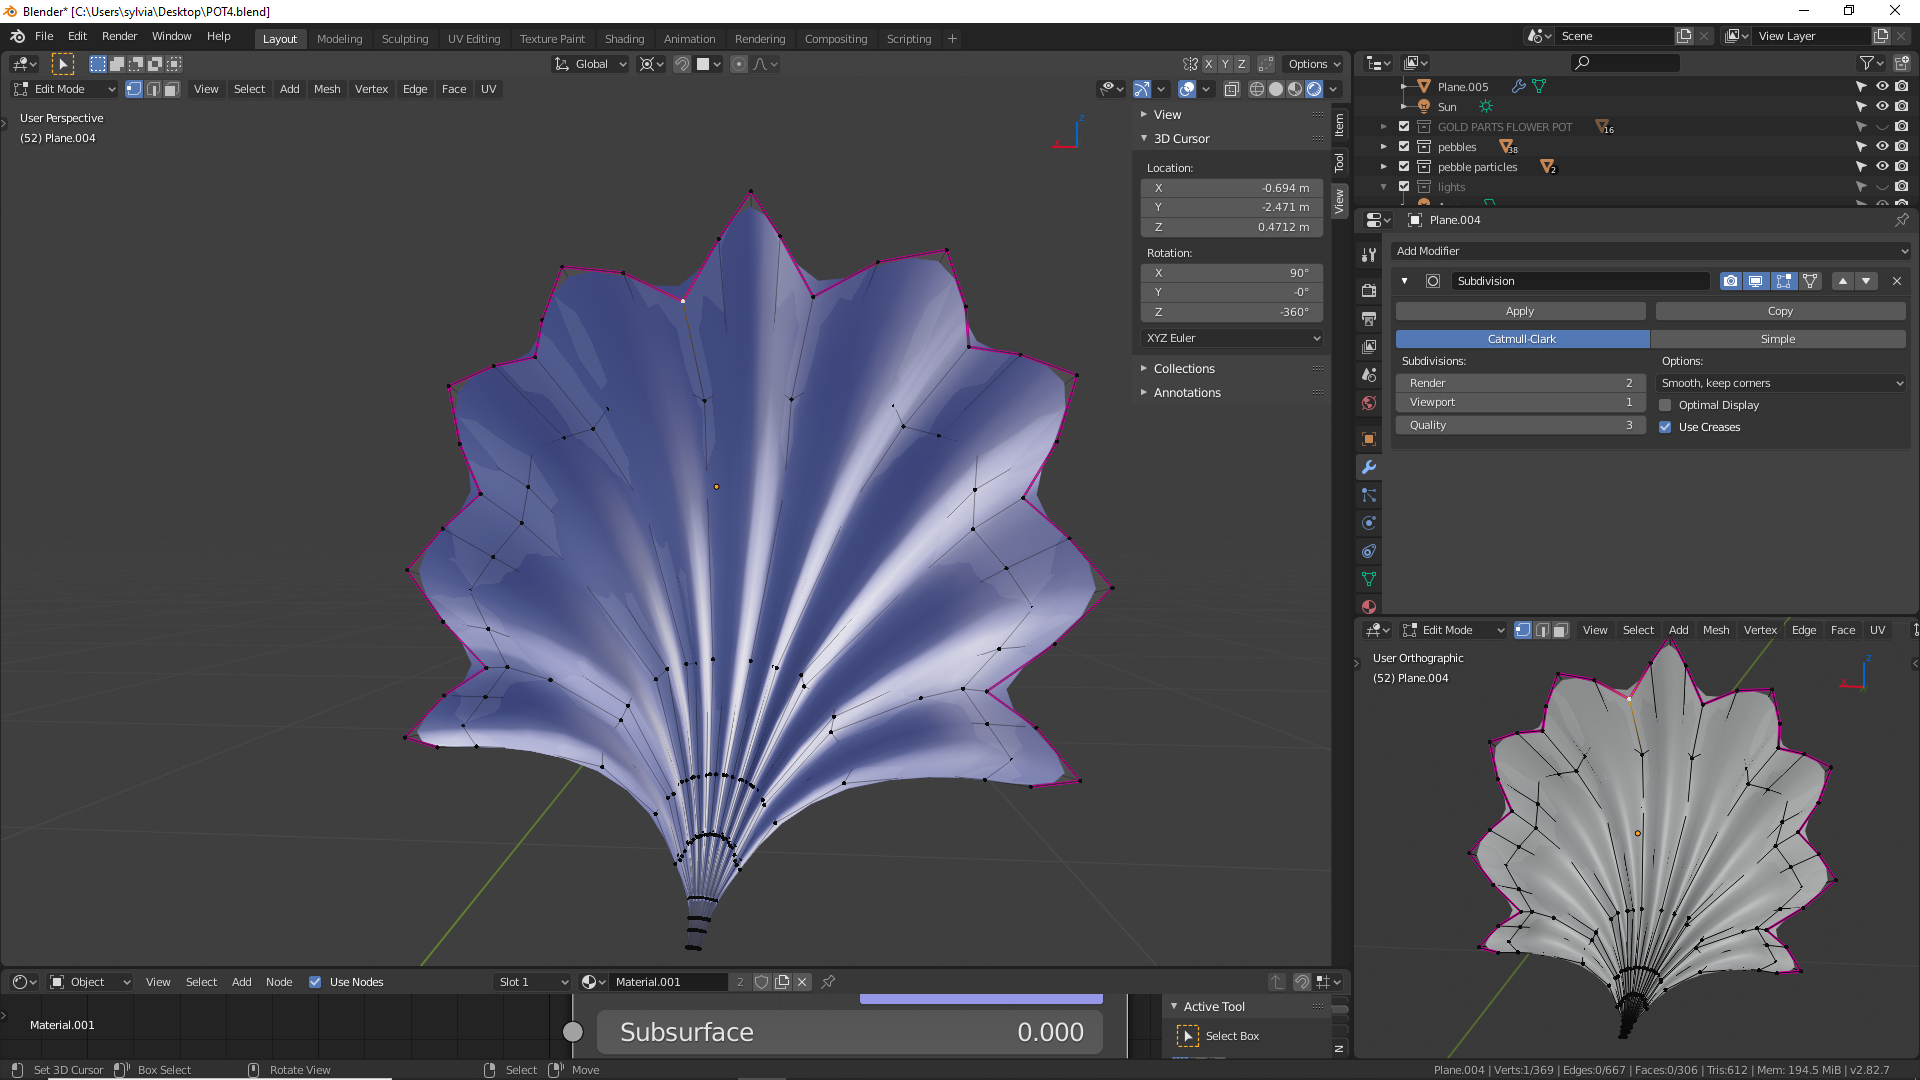Select Simple subdivision type button

(x=1777, y=339)
